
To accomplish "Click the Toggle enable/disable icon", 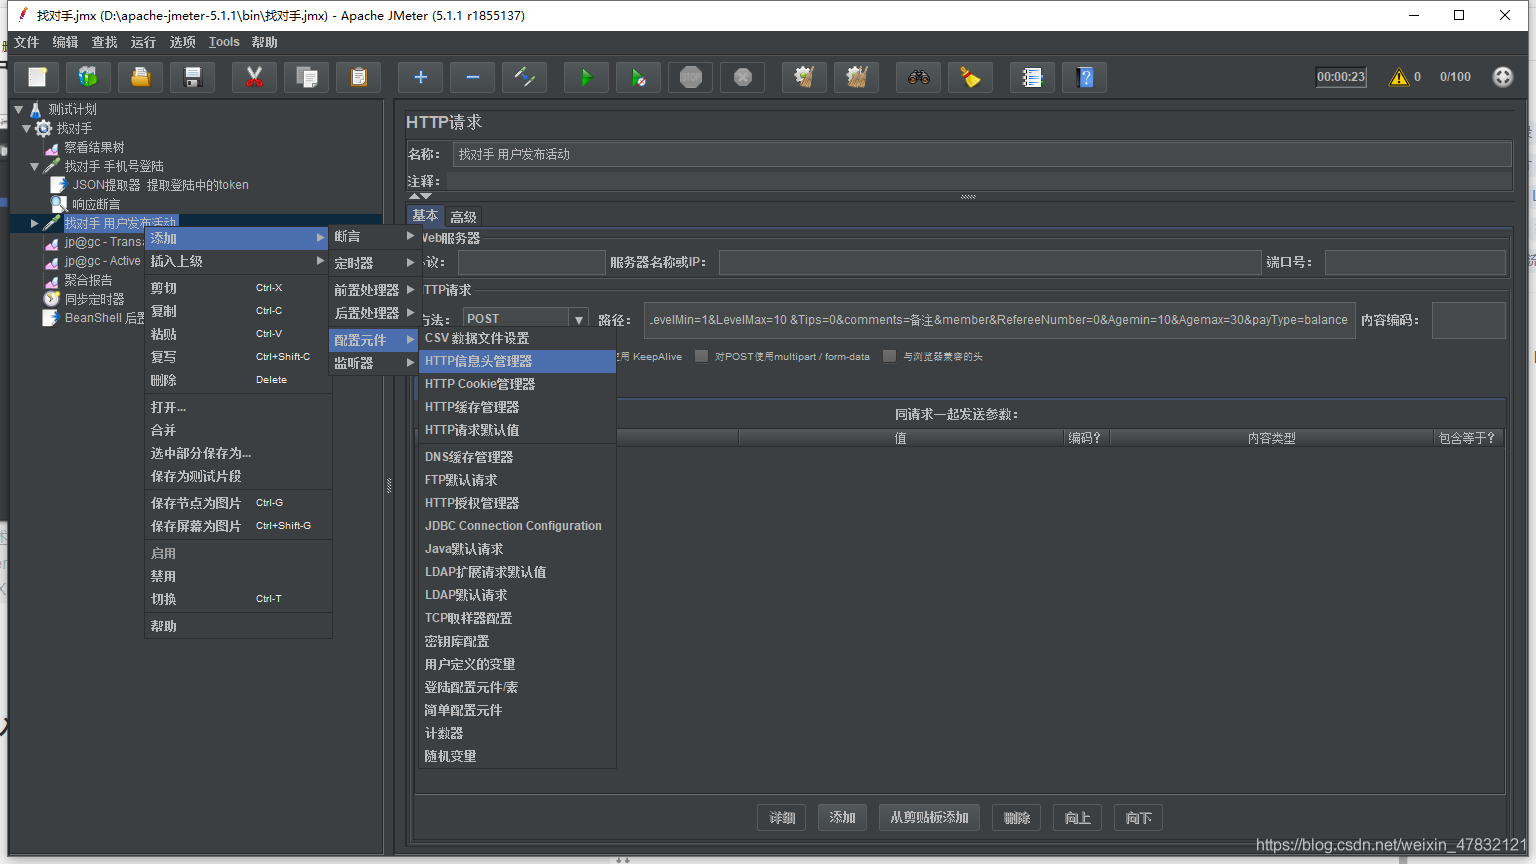I will [524, 77].
